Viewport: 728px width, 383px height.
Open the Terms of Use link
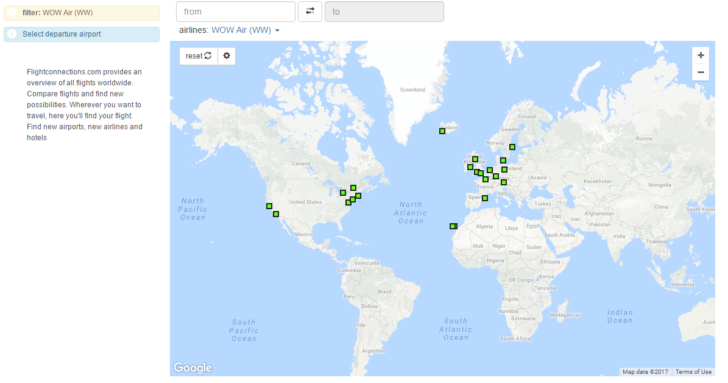(693, 372)
